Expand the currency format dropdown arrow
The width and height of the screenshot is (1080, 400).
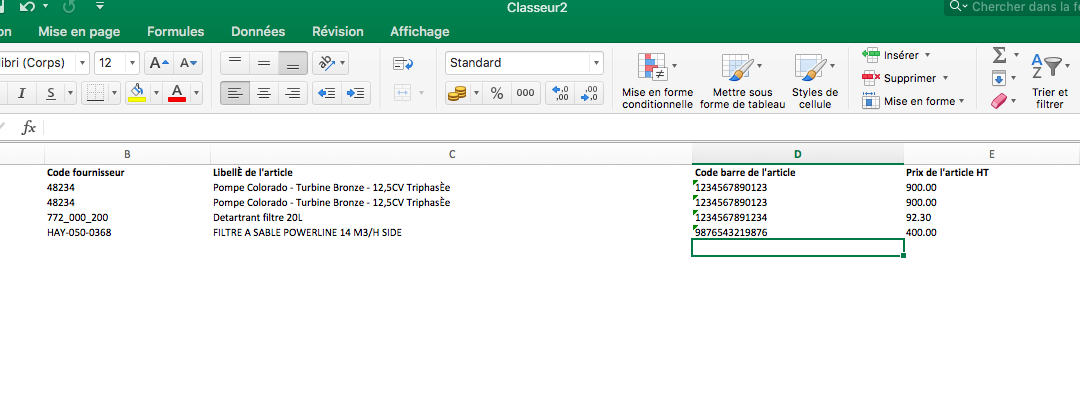coord(476,94)
